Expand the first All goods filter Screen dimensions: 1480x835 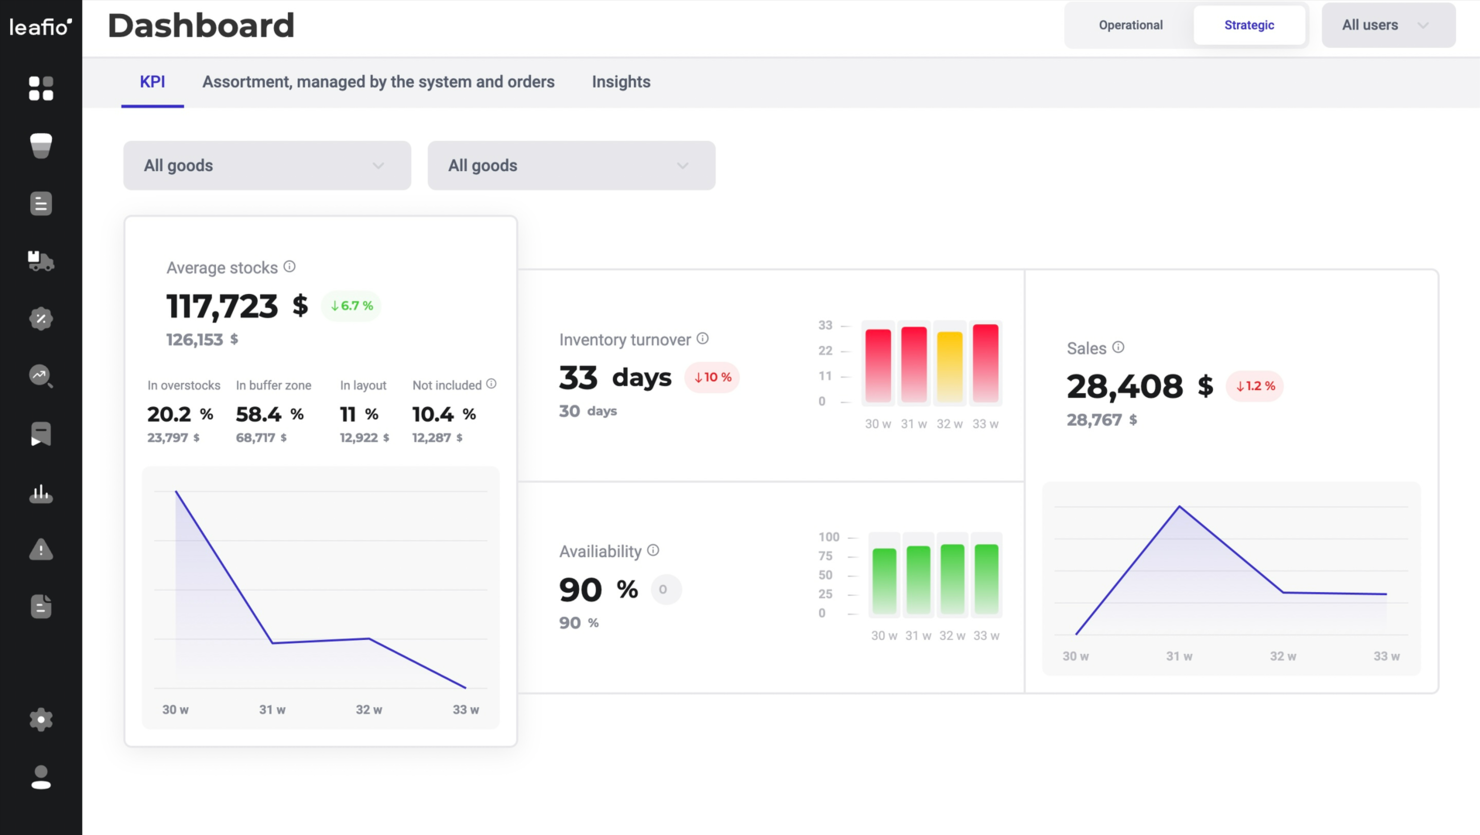pyautogui.click(x=266, y=165)
